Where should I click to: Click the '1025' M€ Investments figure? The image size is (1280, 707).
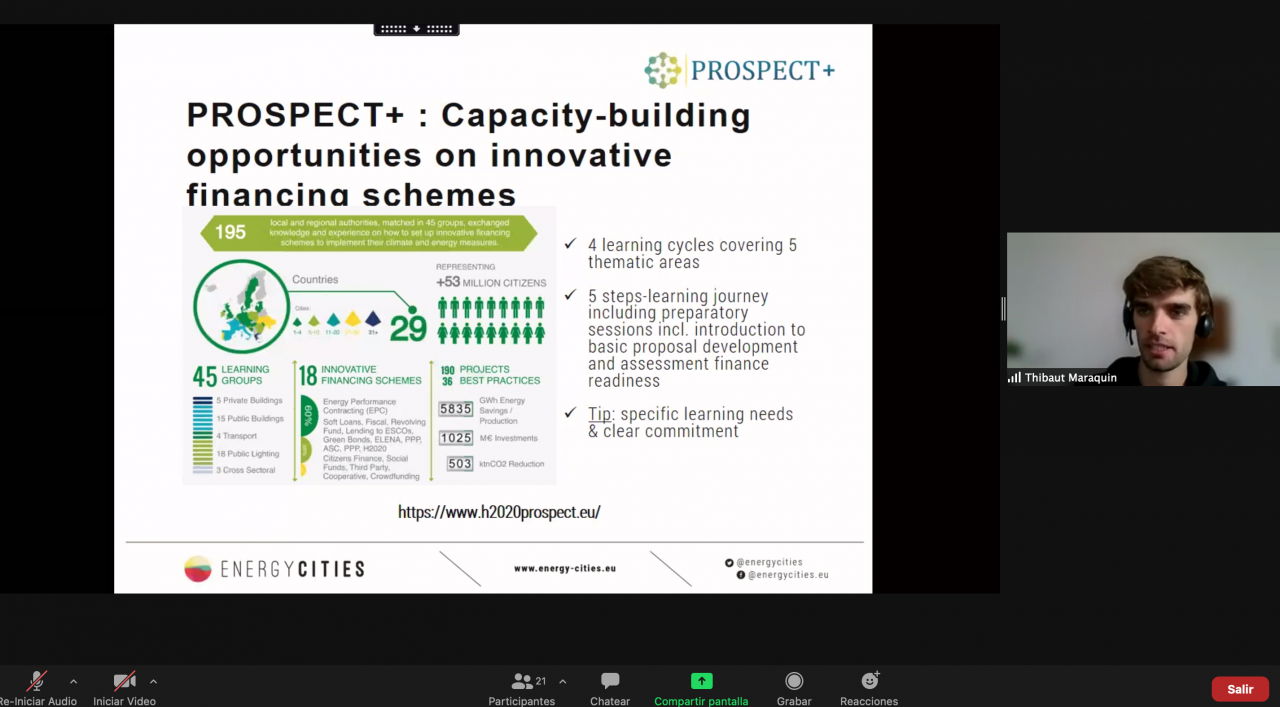point(455,438)
